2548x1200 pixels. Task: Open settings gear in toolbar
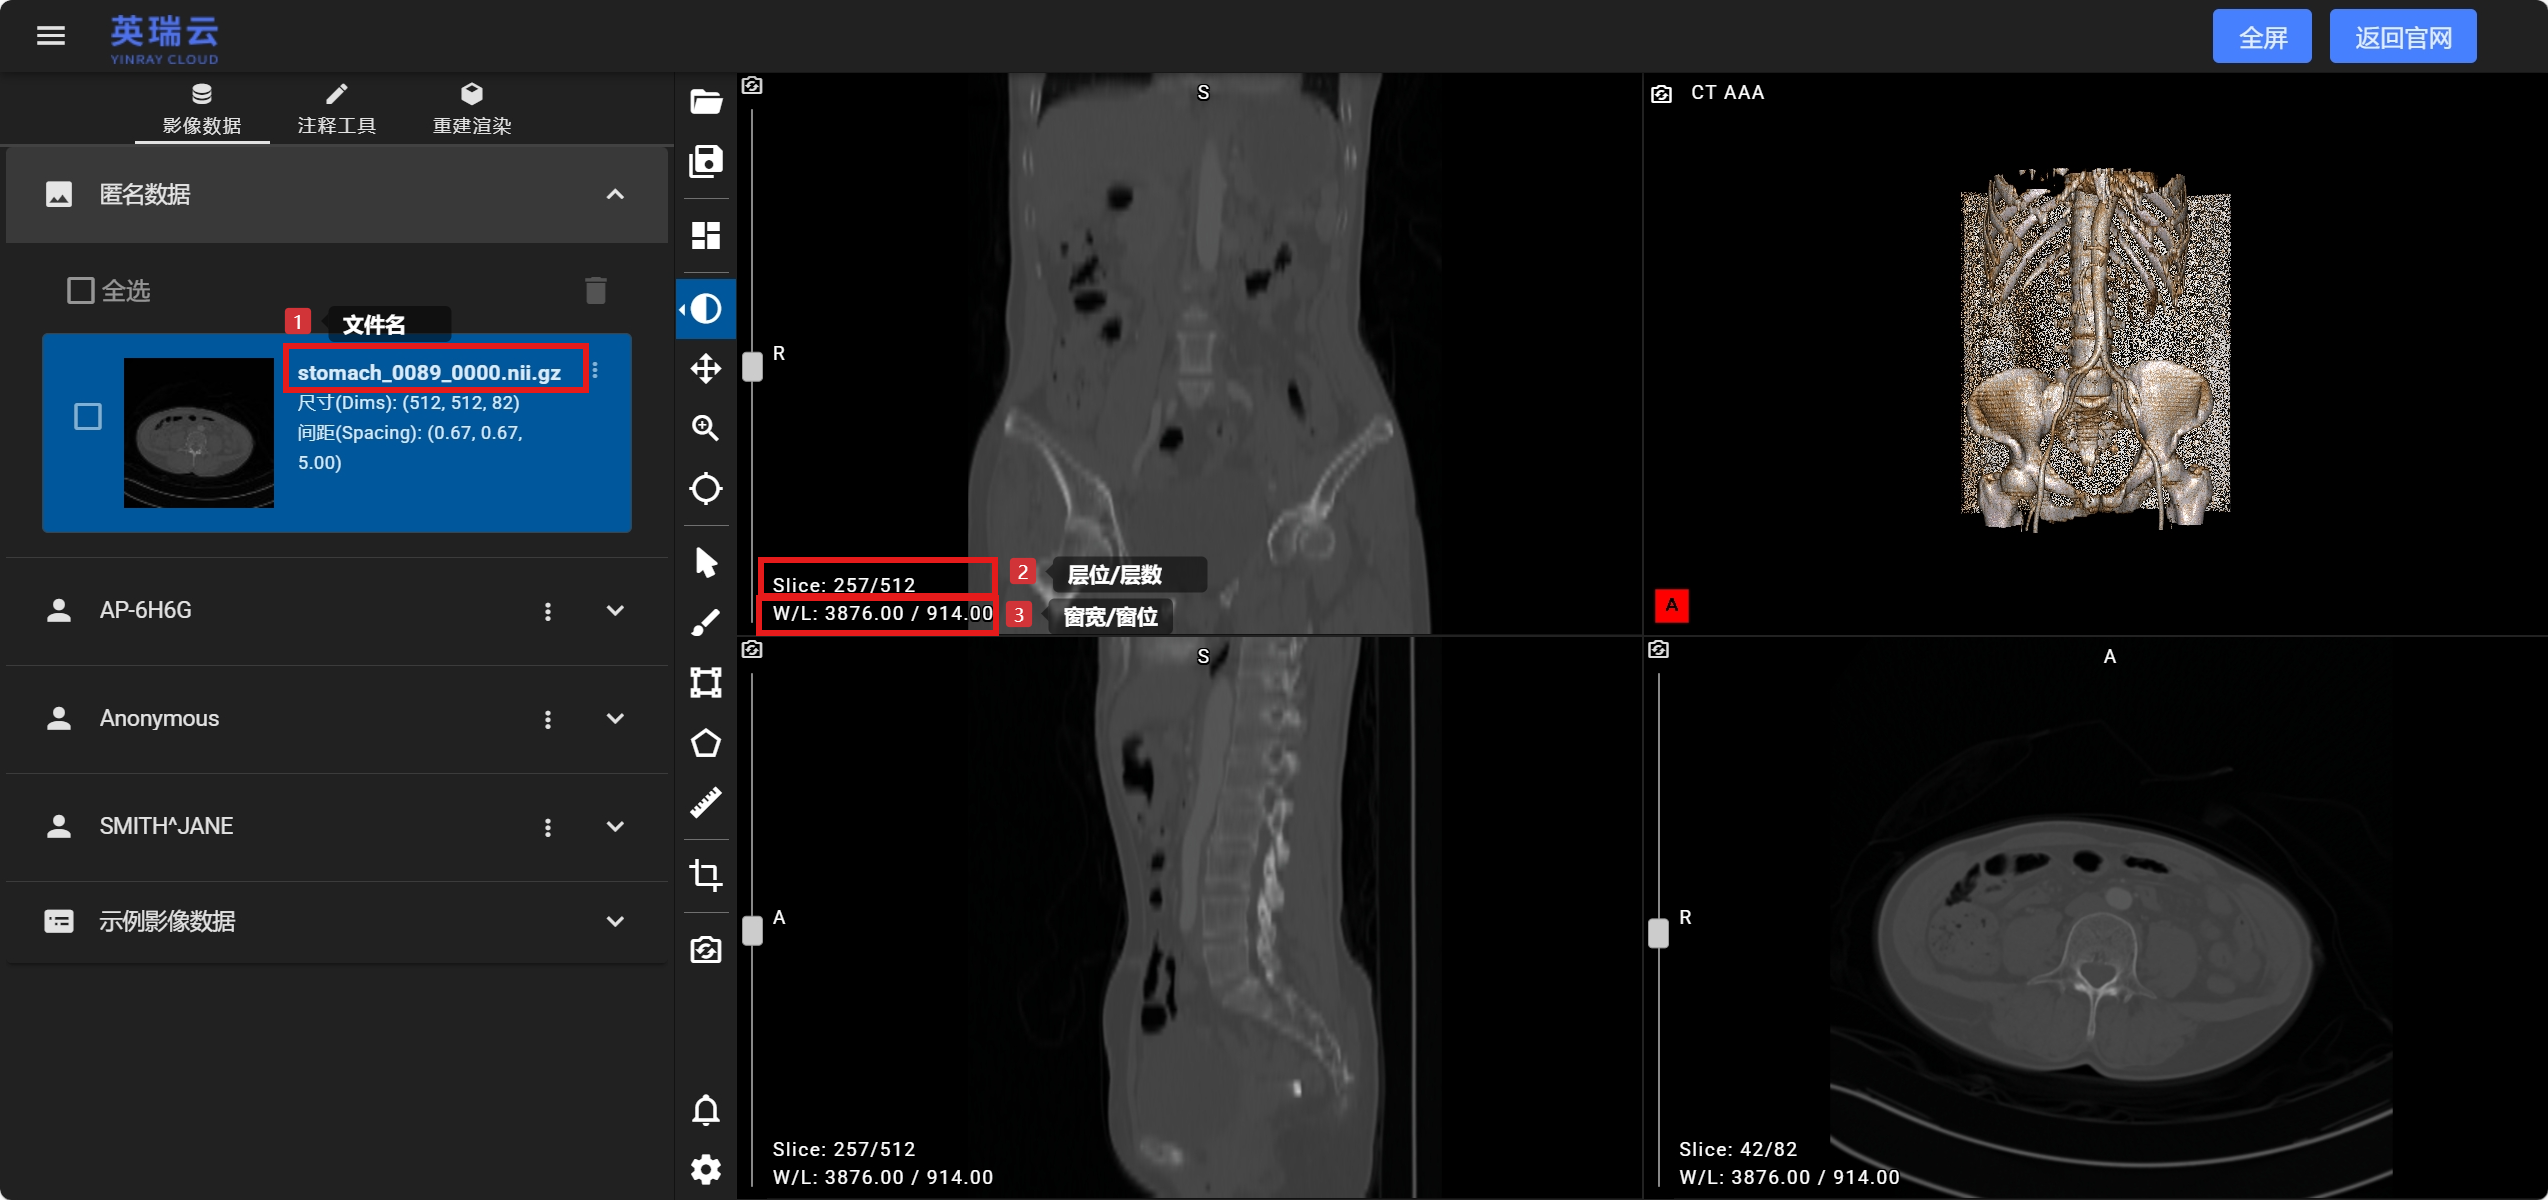click(706, 1169)
